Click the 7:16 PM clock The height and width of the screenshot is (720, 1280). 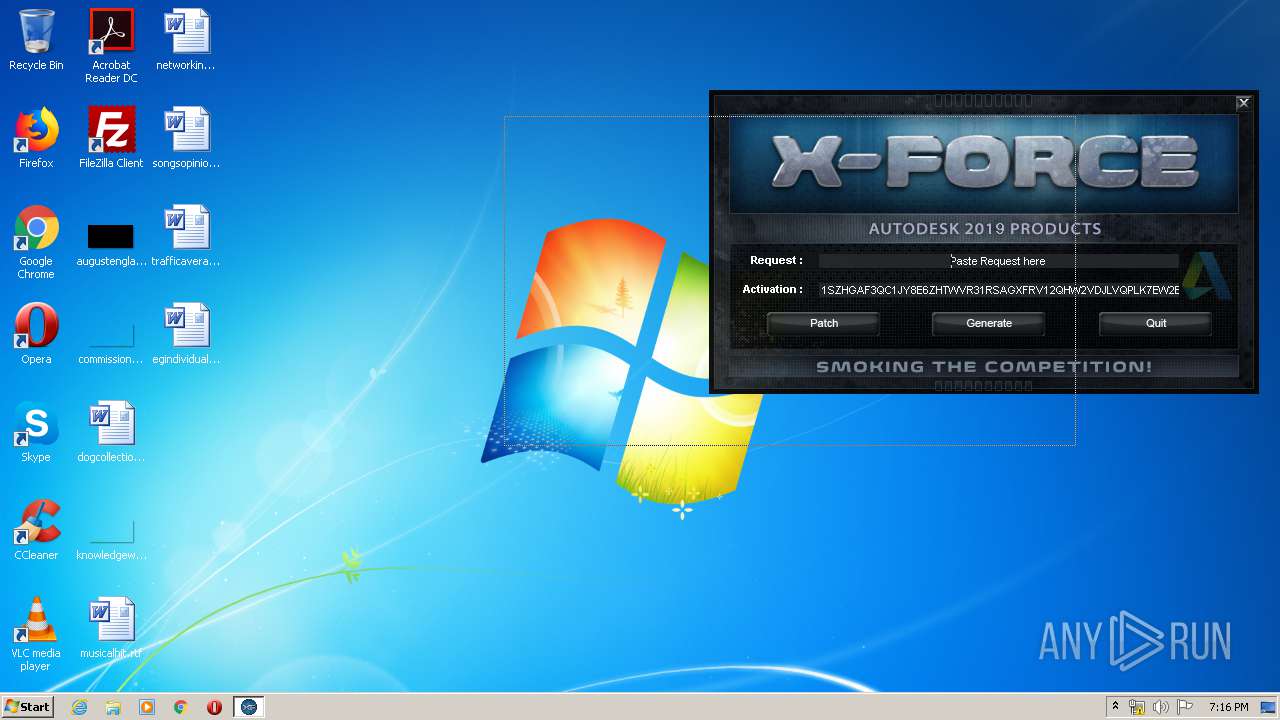(1228, 707)
